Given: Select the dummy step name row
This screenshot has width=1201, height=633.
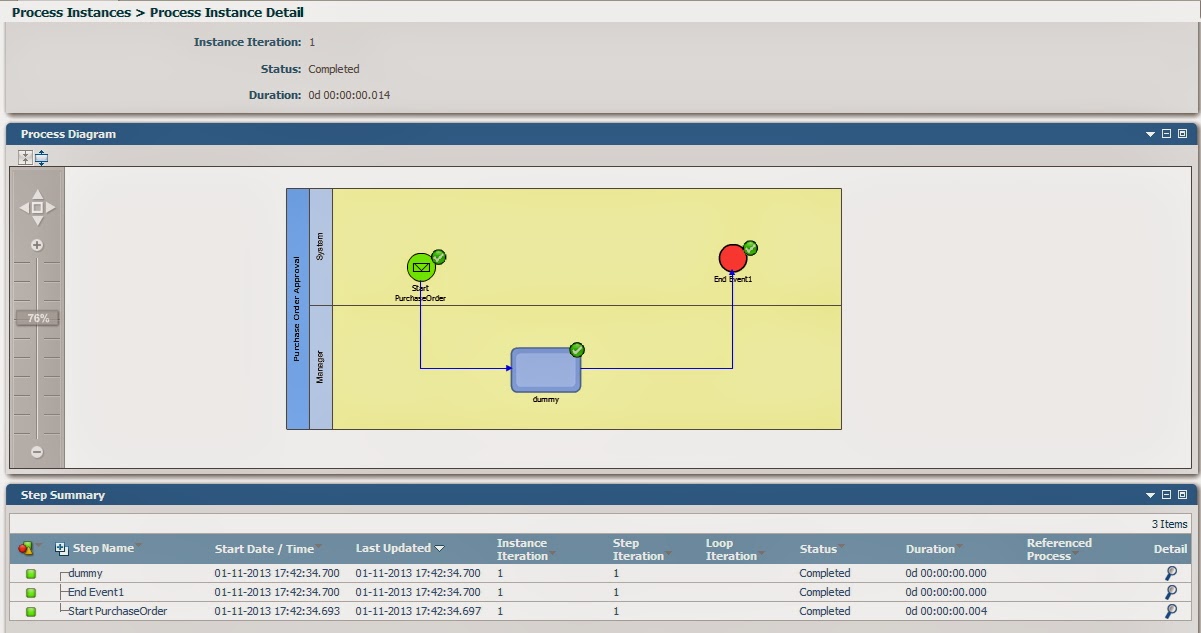Looking at the screenshot, I should click(x=85, y=573).
